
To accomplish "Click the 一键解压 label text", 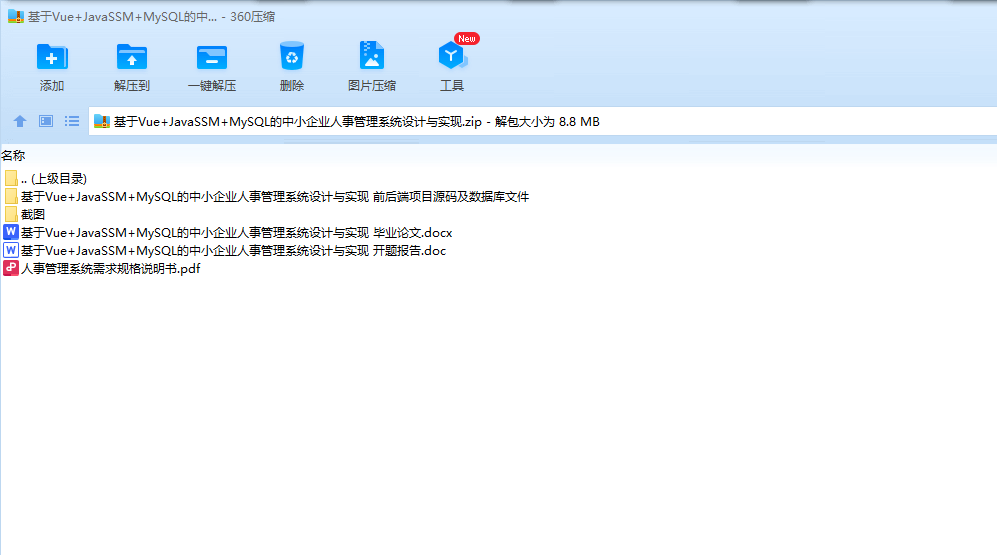I will (212, 85).
